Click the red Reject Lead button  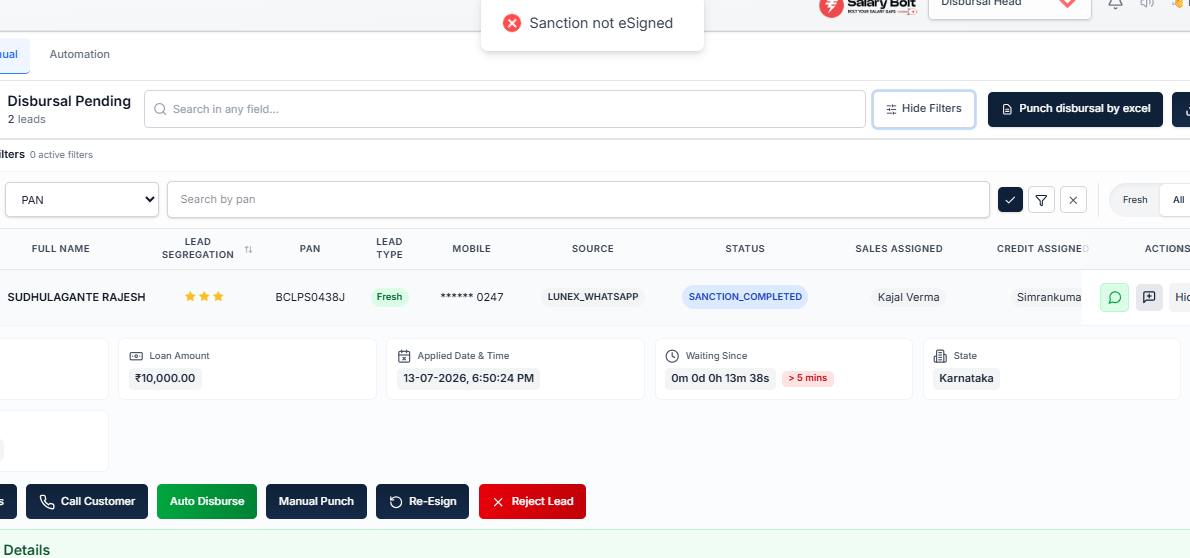(532, 501)
